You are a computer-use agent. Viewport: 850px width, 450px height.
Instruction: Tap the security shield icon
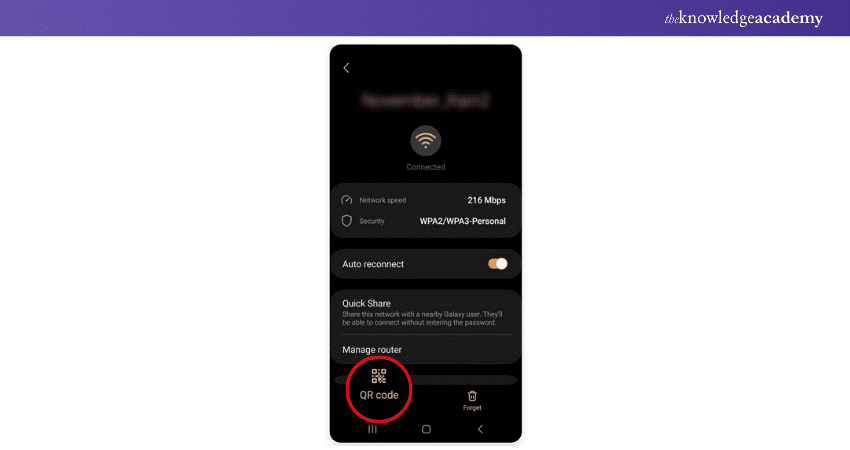pyautogui.click(x=347, y=221)
